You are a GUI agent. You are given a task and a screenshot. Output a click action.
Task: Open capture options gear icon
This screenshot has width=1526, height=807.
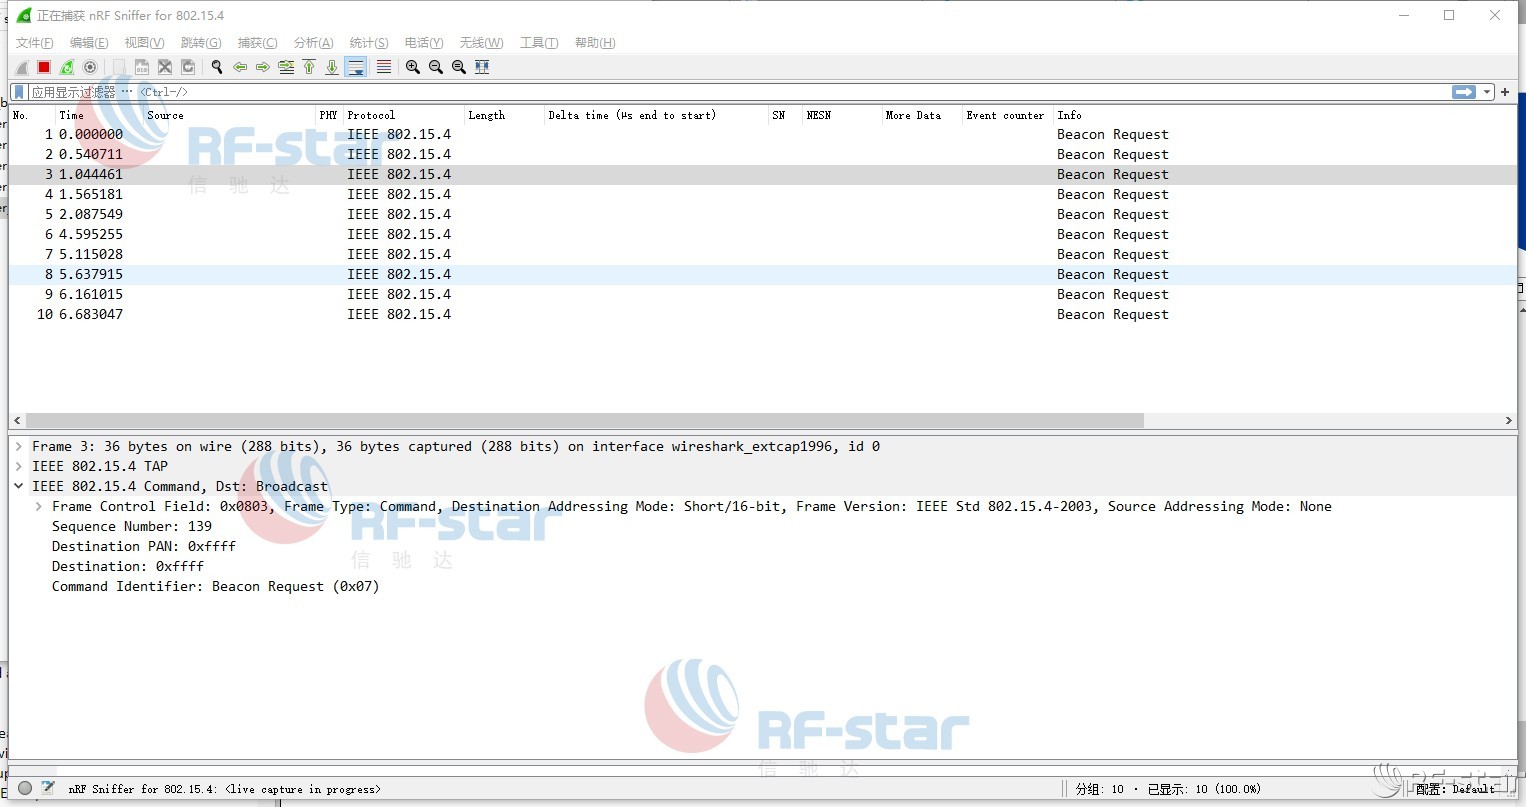90,67
